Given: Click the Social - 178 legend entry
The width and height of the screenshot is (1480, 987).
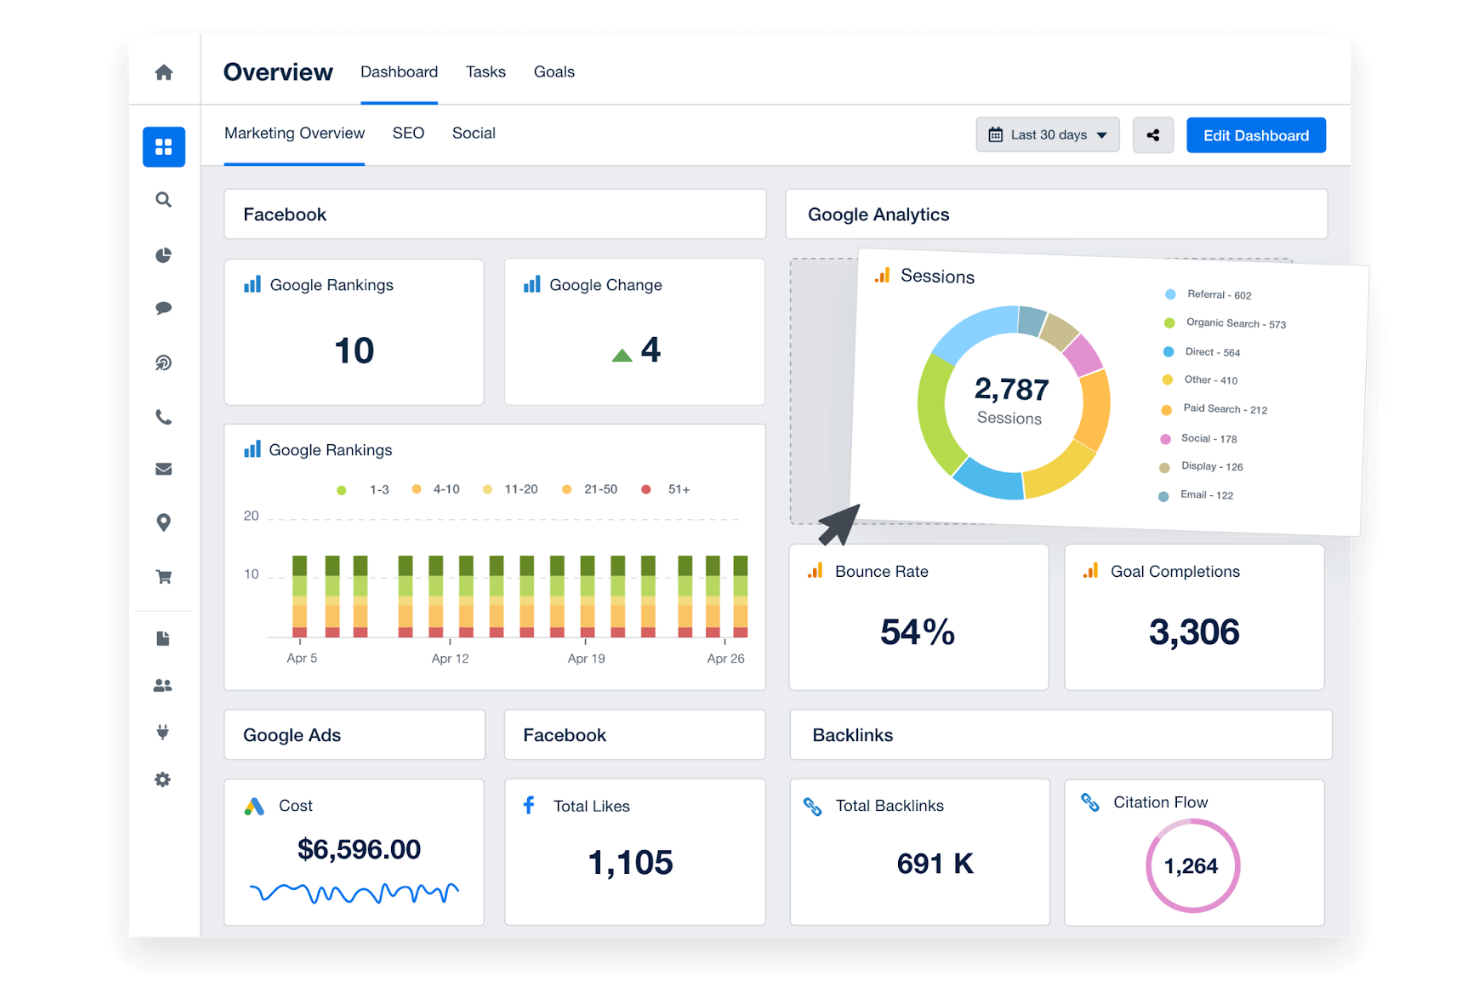Looking at the screenshot, I should point(1198,438).
